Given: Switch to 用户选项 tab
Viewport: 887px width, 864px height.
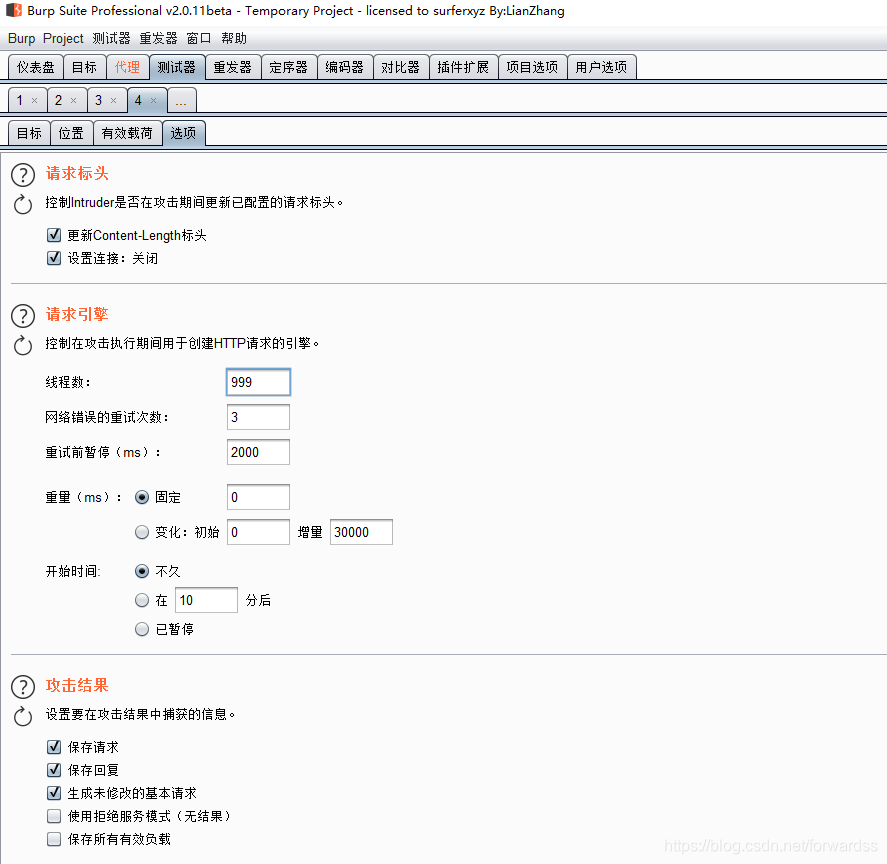Looking at the screenshot, I should coord(601,67).
